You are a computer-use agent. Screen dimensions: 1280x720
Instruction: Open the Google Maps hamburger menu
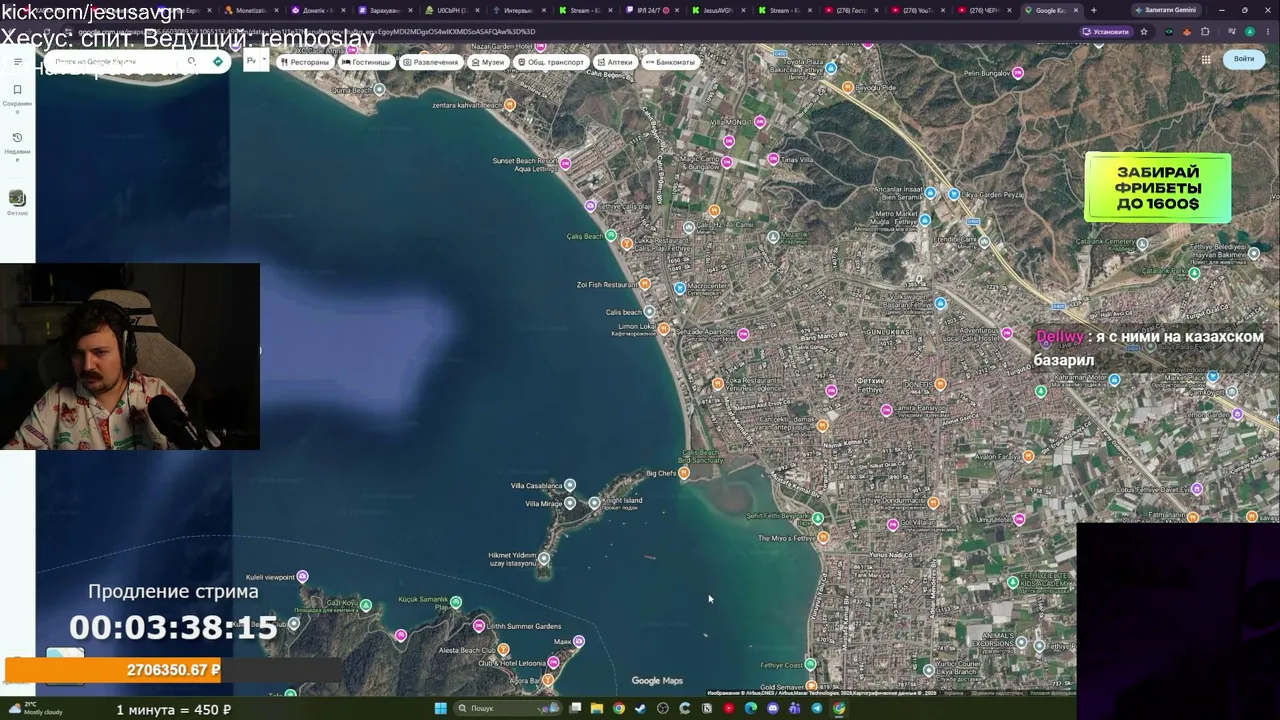(17, 62)
